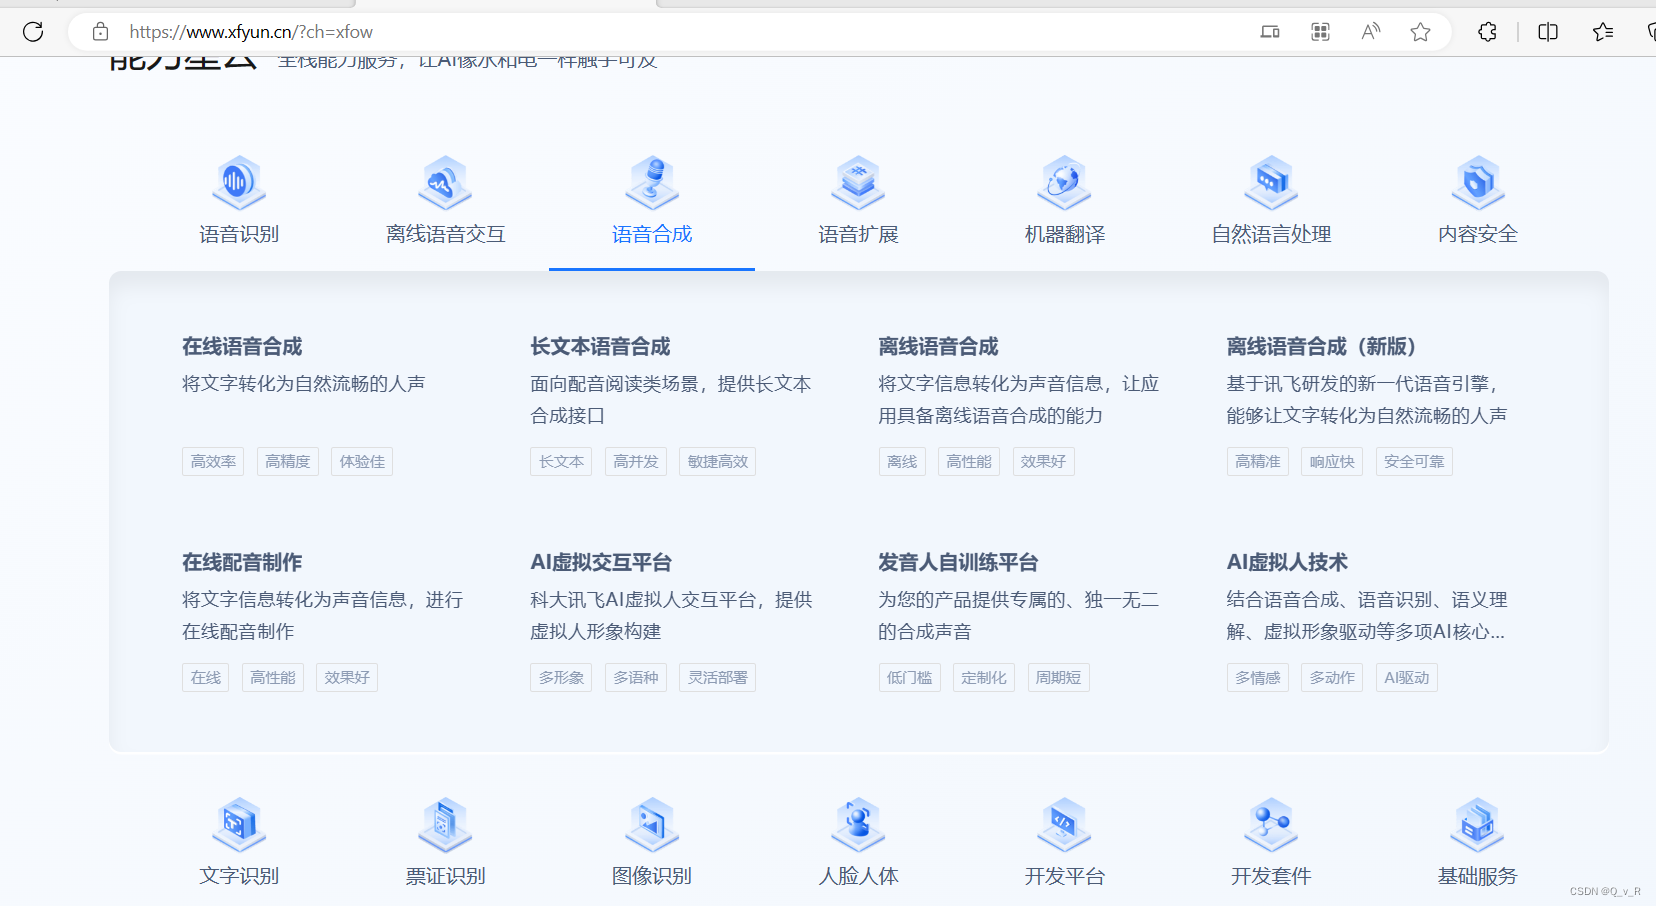Select the 基础服务 icon
The image size is (1656, 906).
click(x=1476, y=825)
